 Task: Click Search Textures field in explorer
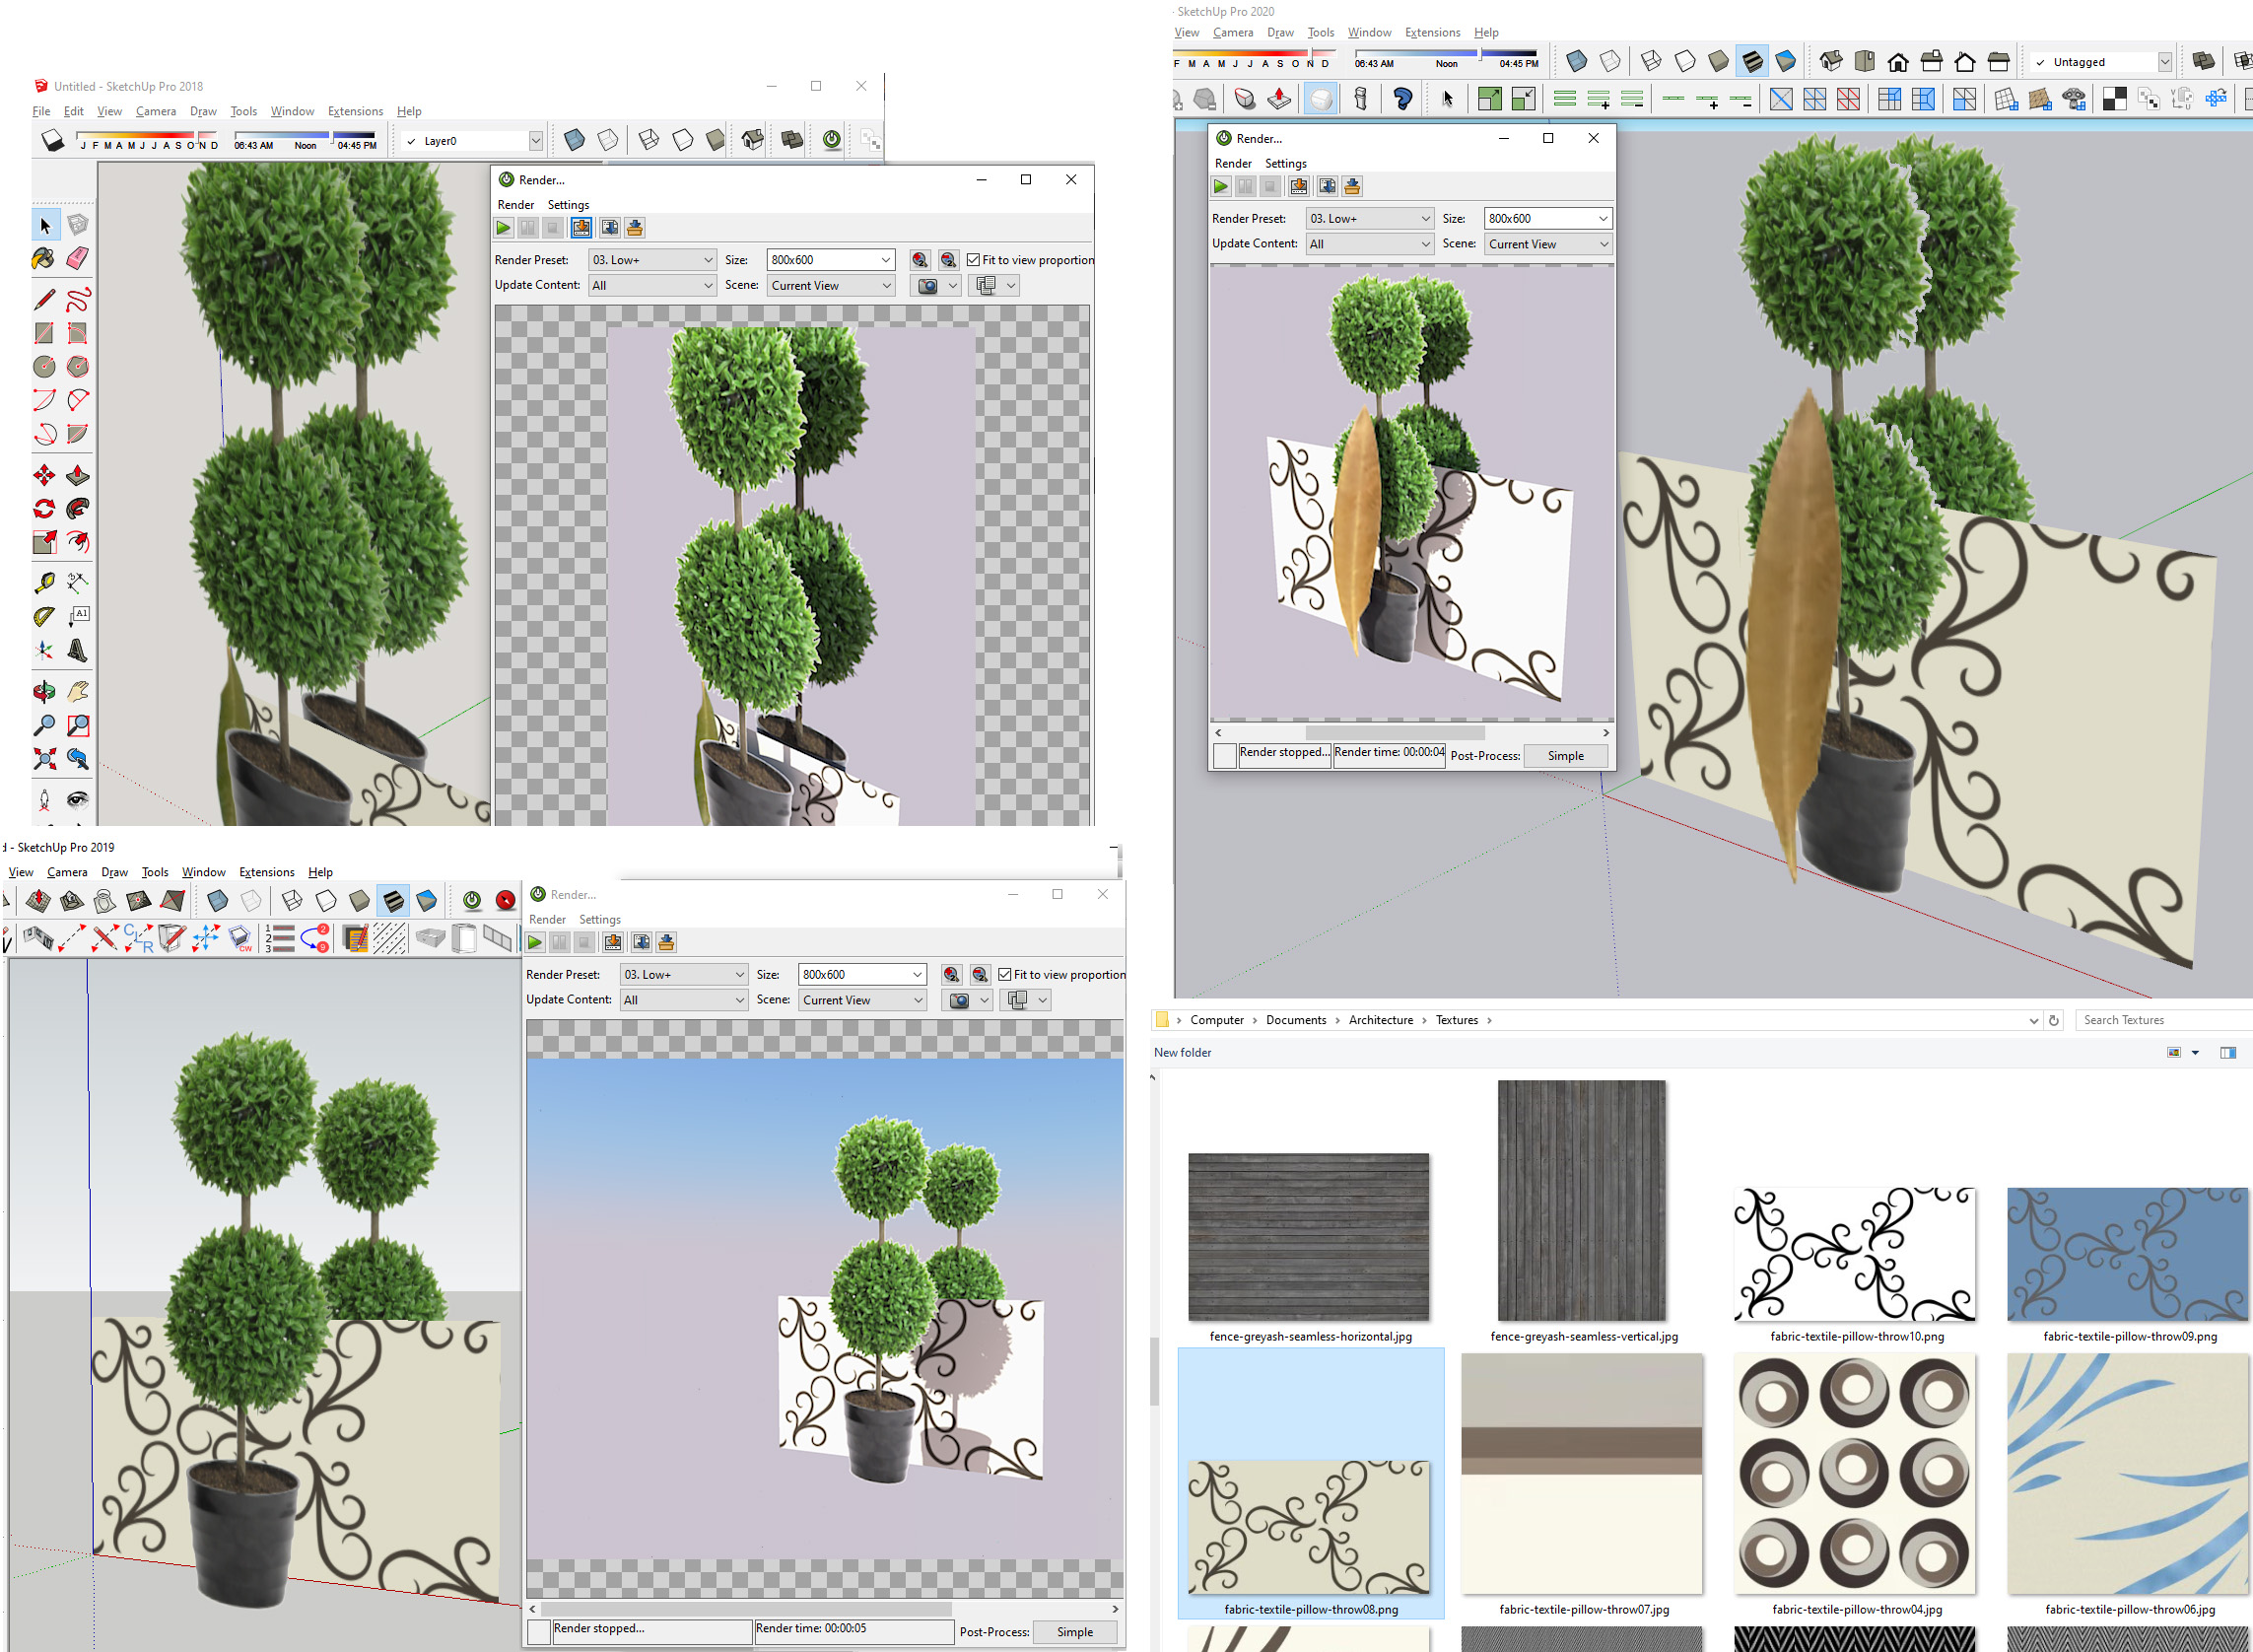click(x=2164, y=1021)
